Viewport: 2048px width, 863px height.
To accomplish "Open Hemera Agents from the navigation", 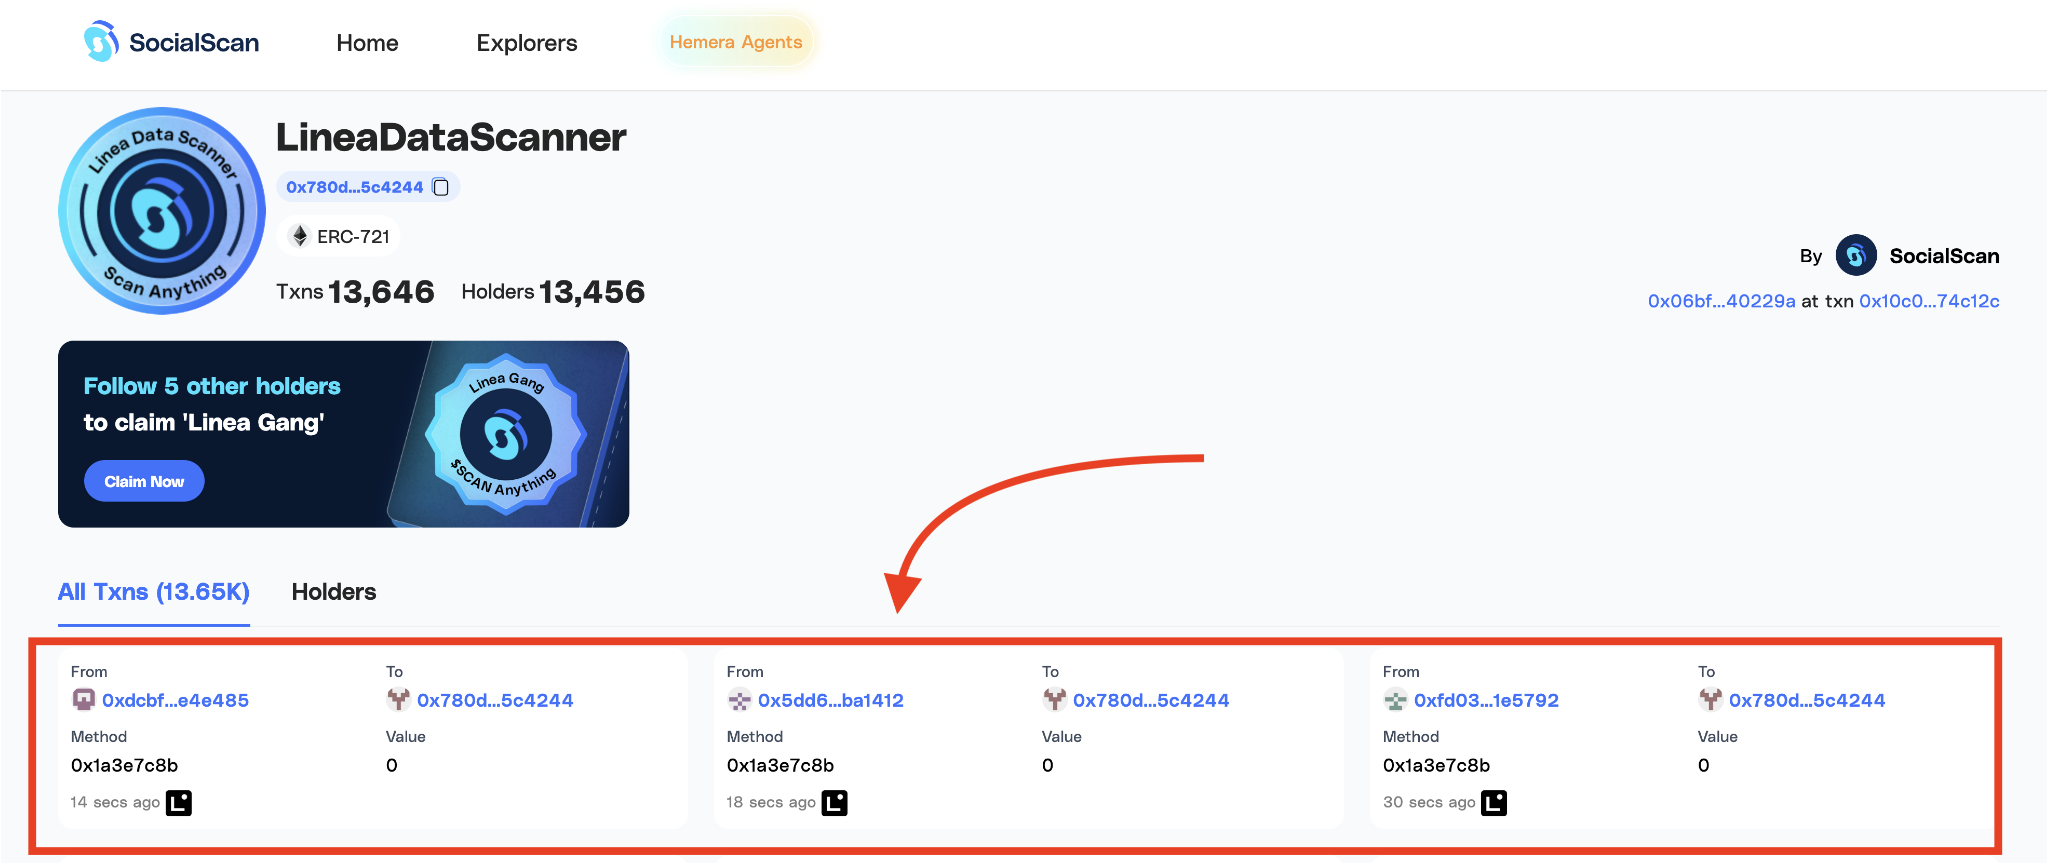I will point(736,42).
